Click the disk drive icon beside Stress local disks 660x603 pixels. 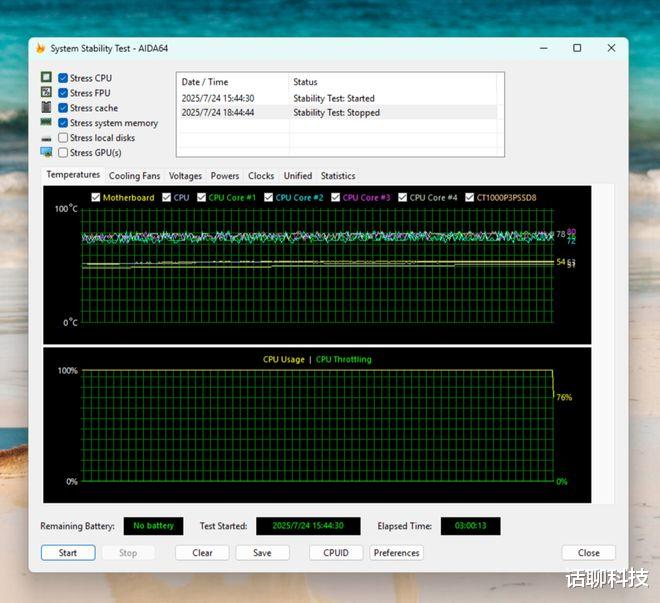pos(46,138)
